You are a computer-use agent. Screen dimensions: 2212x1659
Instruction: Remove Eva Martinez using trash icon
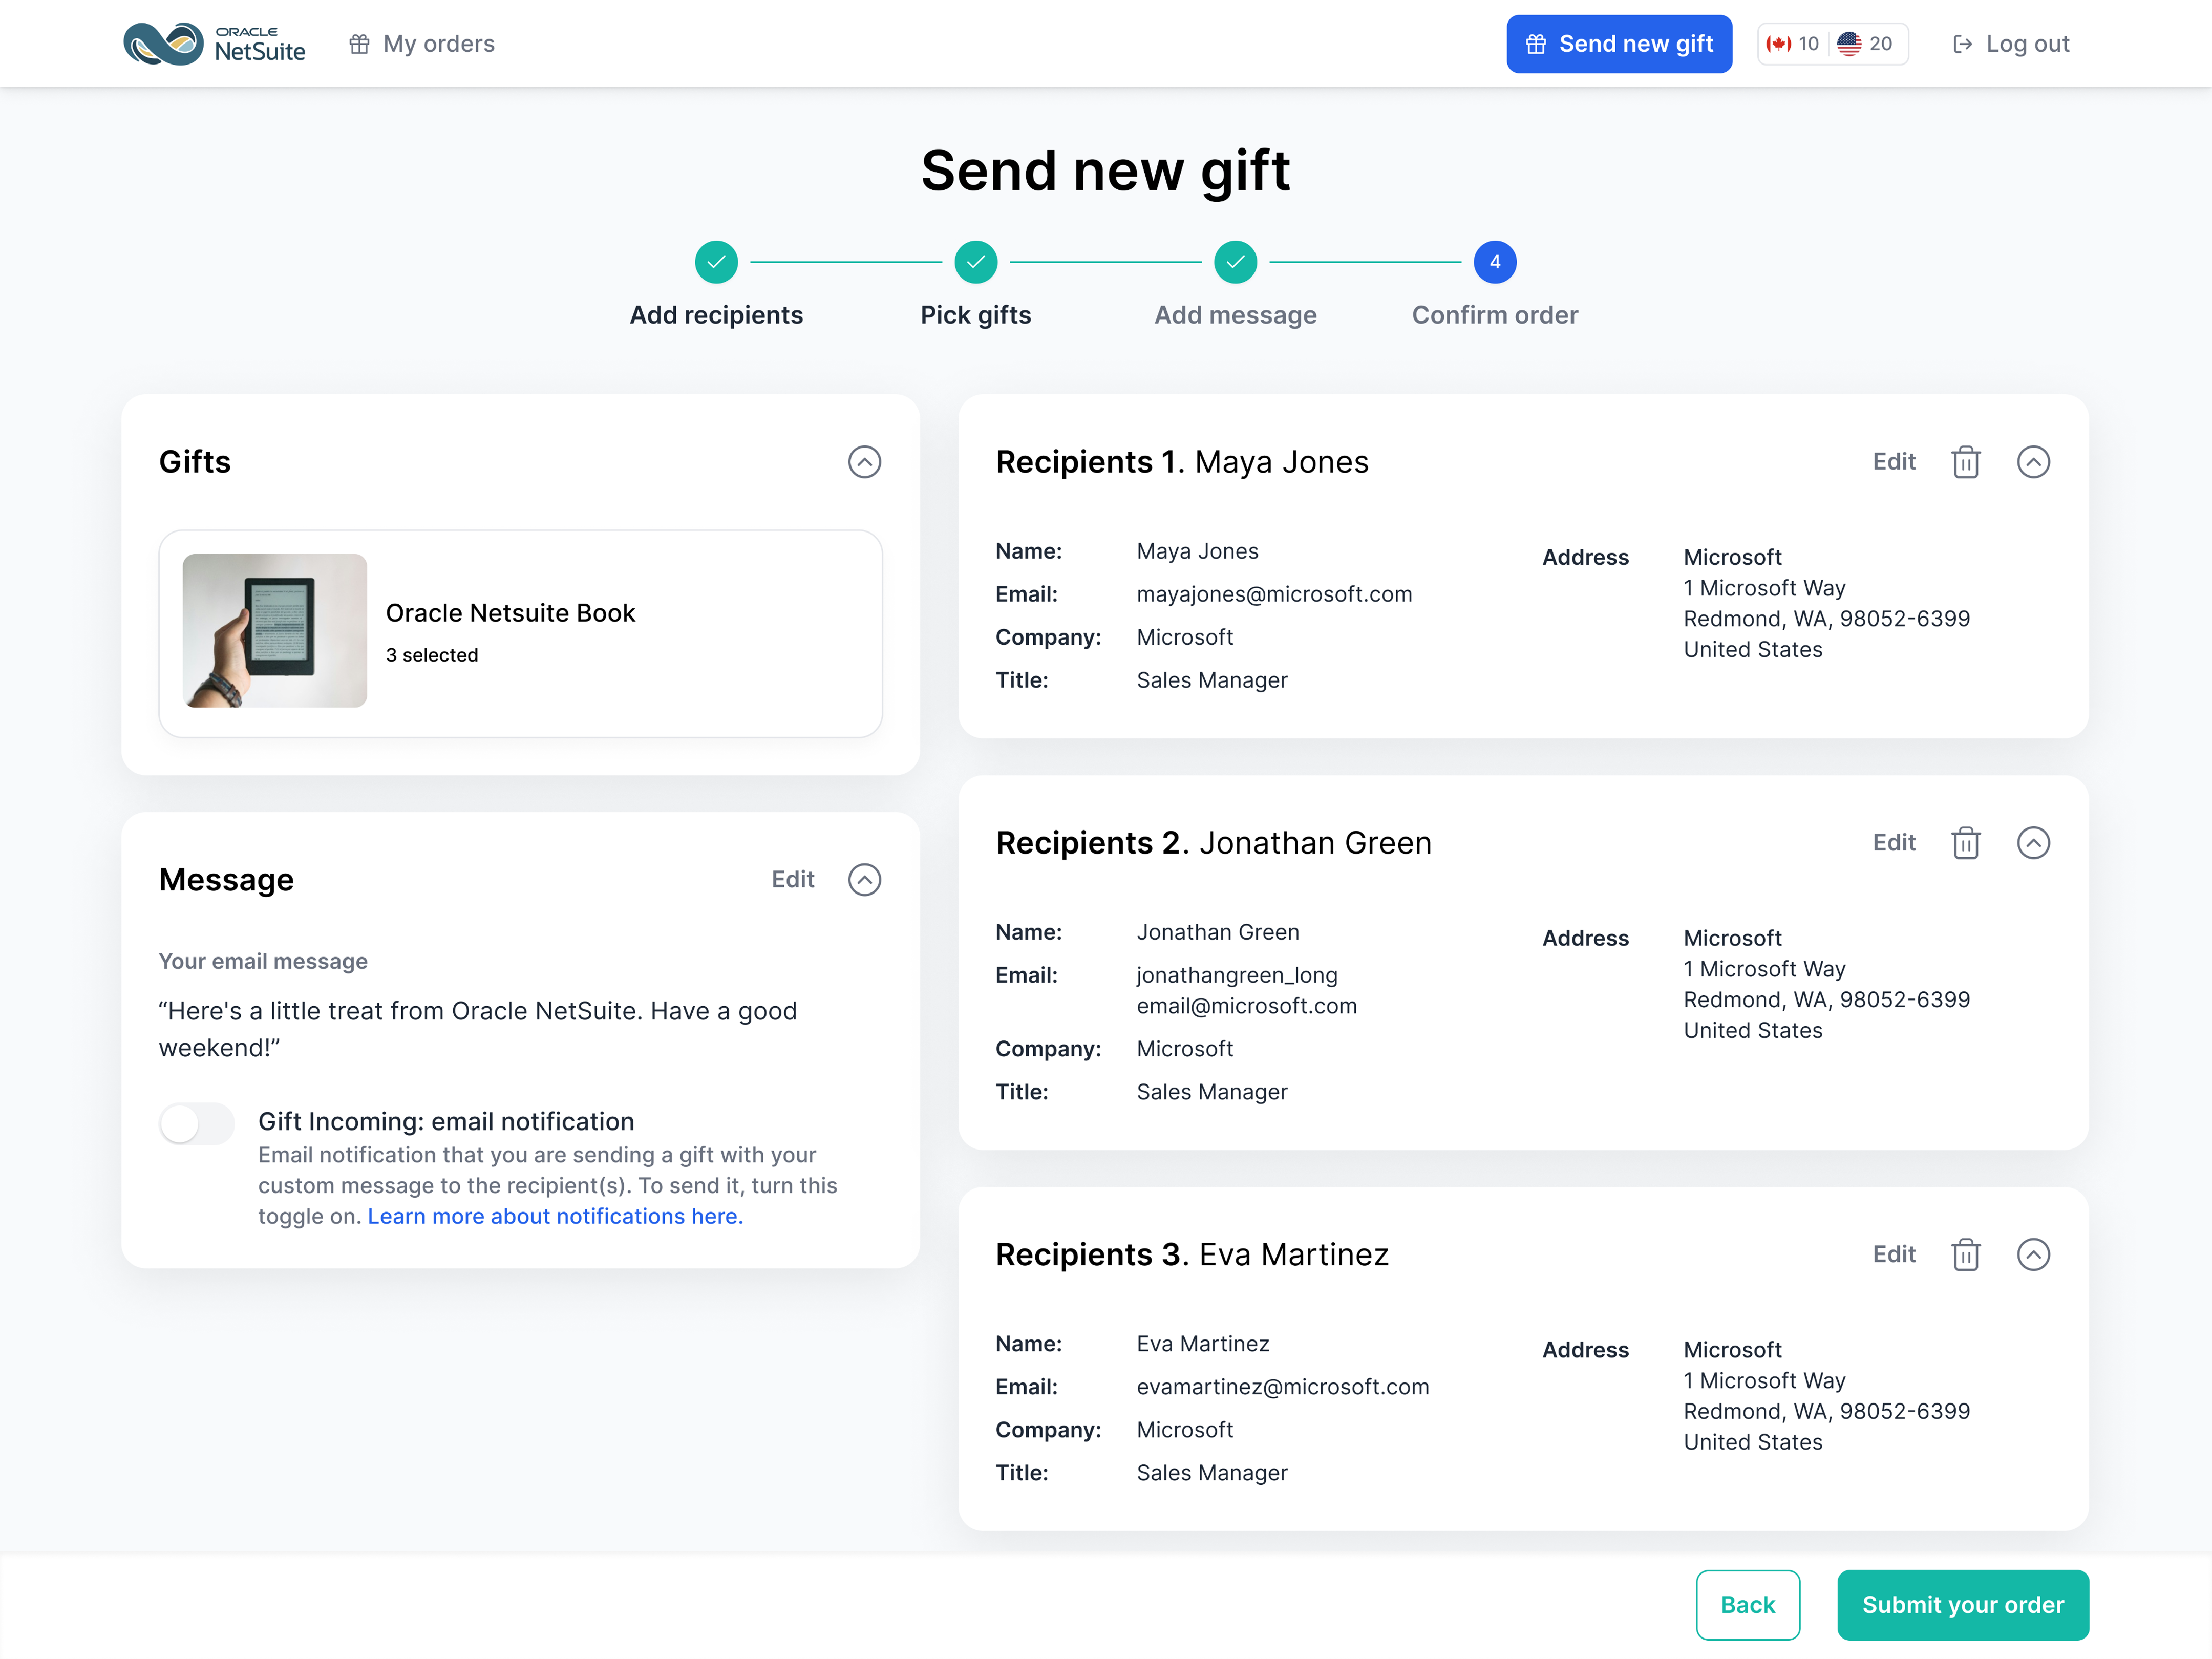pos(1965,1254)
